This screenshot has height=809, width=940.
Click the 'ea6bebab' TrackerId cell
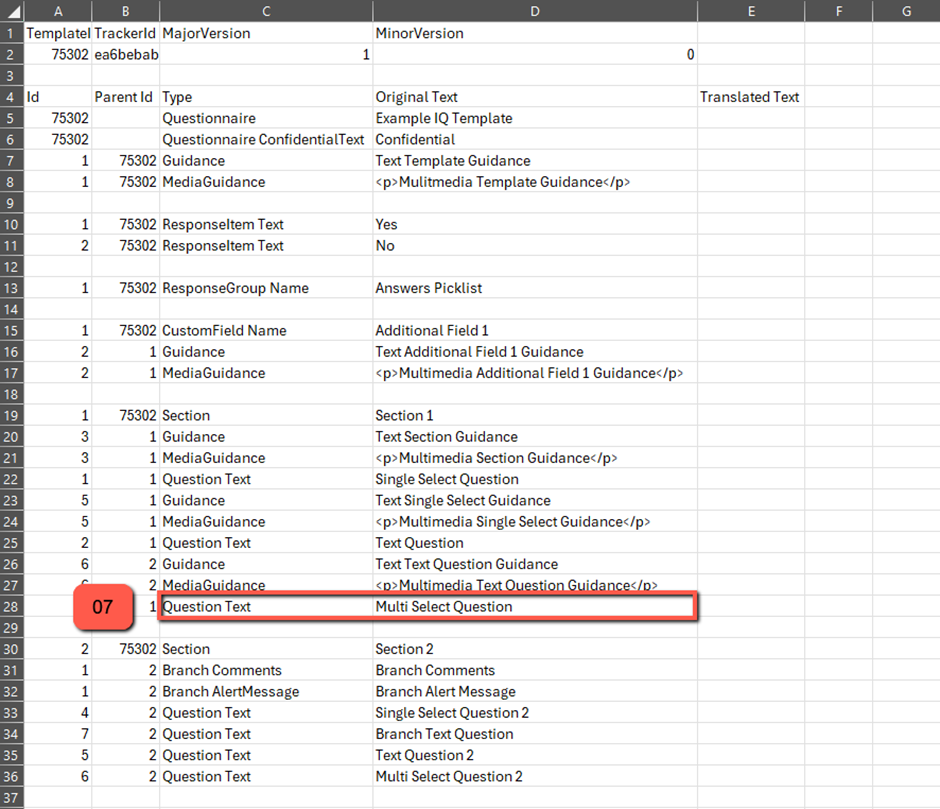coord(126,54)
